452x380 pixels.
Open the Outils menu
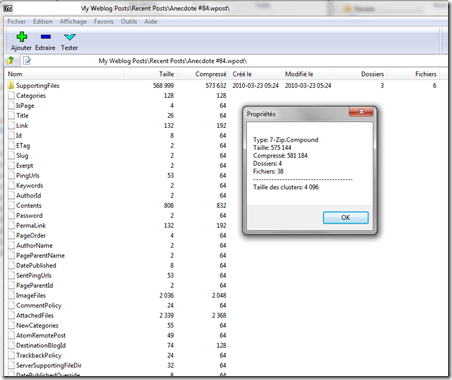[129, 21]
